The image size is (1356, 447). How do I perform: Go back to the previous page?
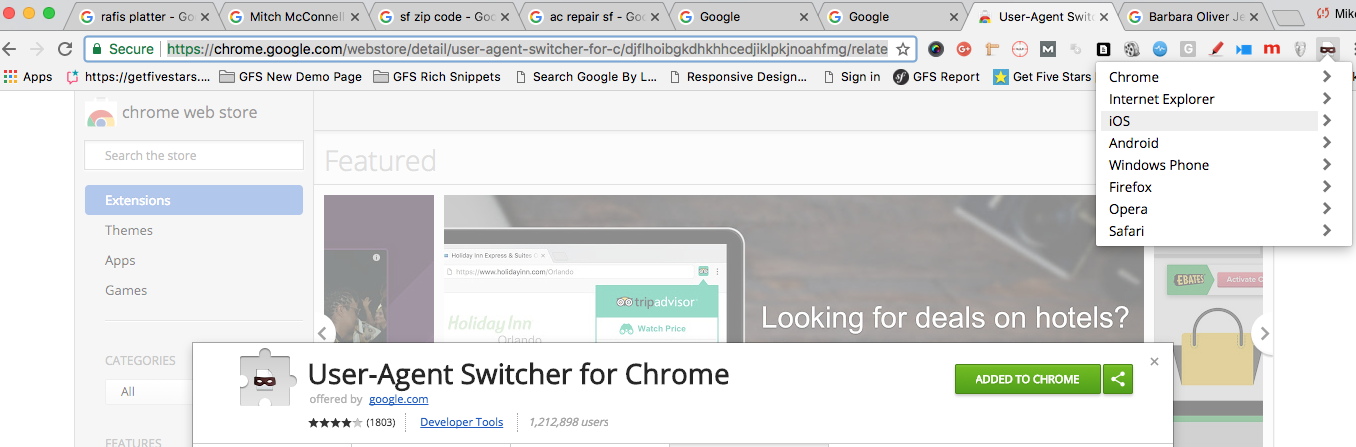(9, 49)
